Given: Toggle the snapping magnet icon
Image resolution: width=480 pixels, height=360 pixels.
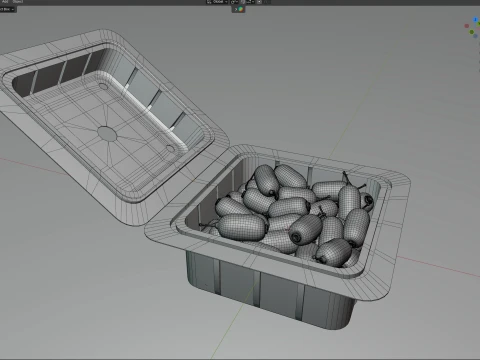Looking at the screenshot, I should tap(243, 2).
